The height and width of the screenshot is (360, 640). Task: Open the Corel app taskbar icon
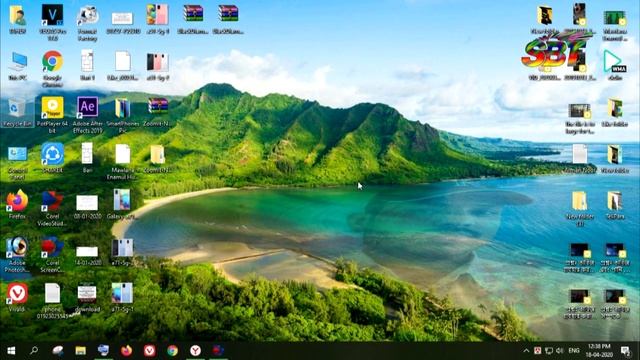click(218, 351)
